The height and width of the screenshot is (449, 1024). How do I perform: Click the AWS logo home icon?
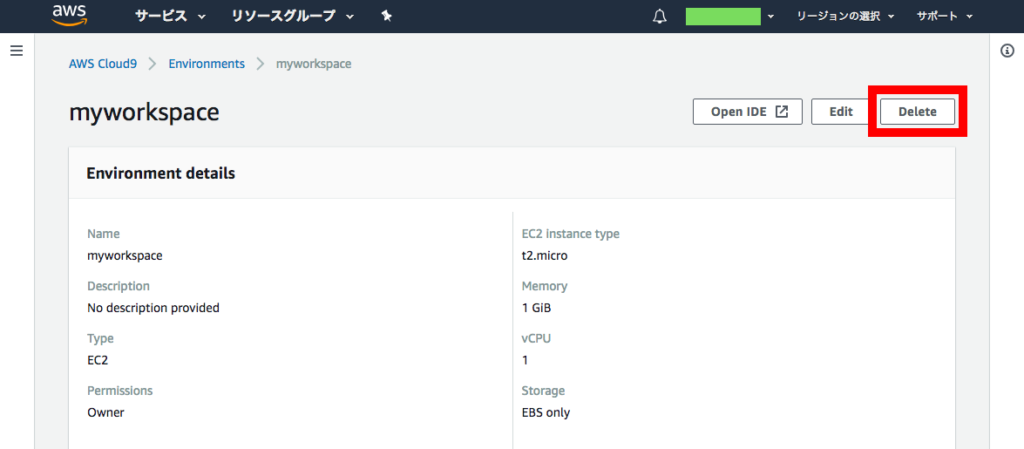pos(70,15)
